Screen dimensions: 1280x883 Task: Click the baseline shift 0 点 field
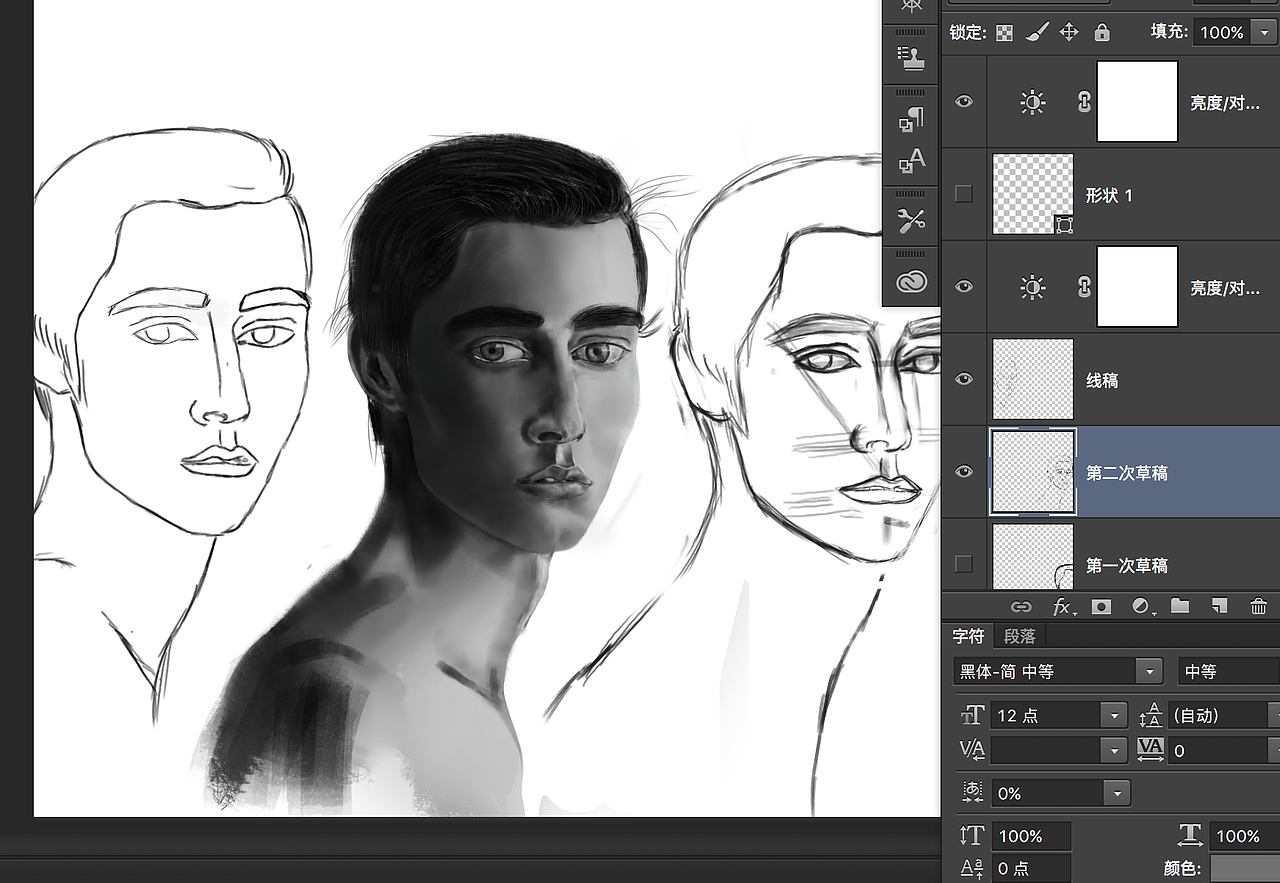click(x=1031, y=869)
